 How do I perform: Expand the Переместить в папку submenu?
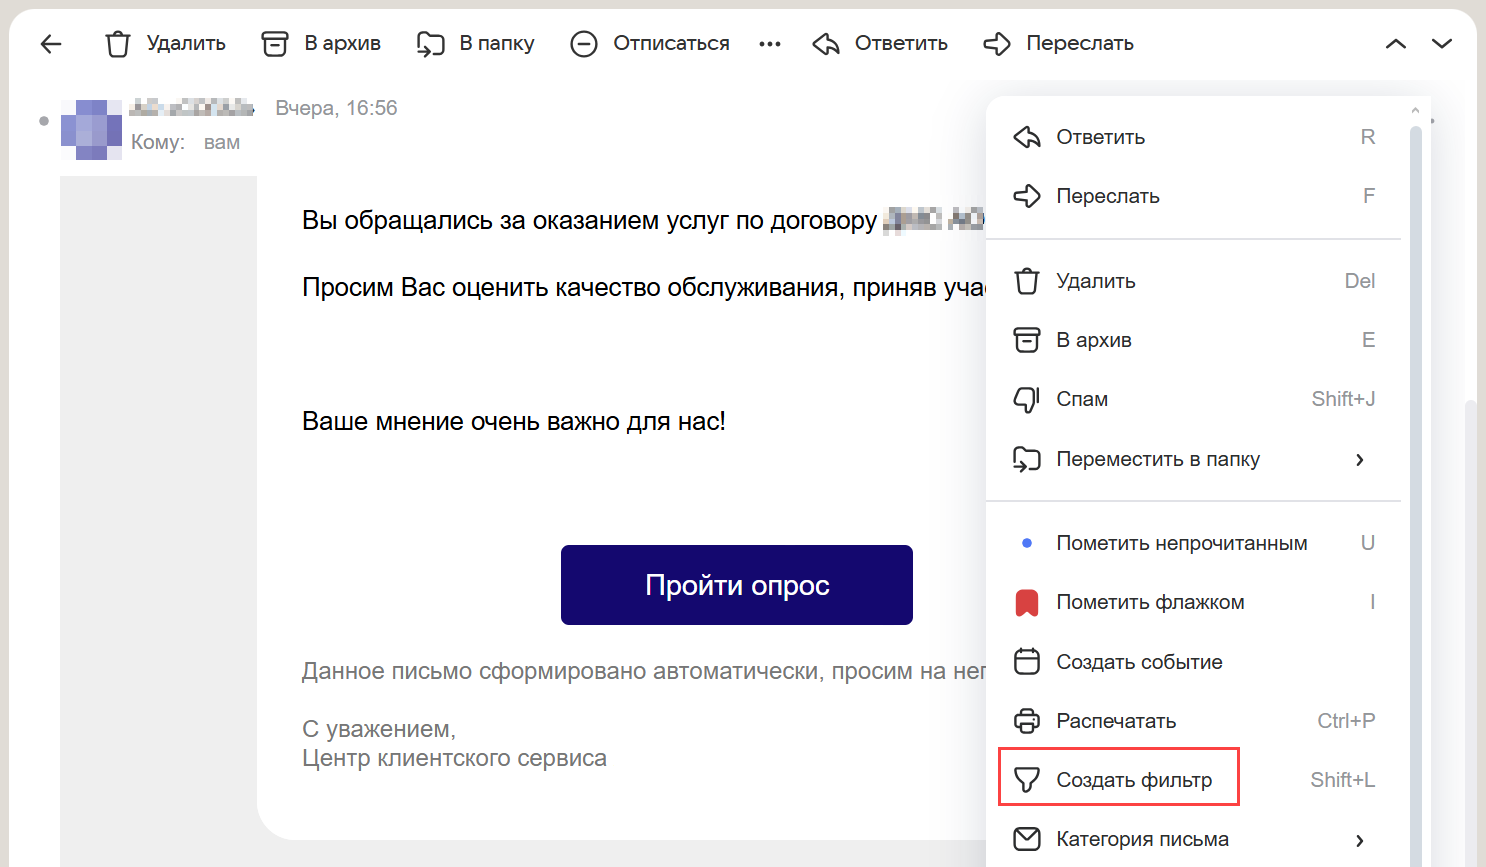(x=1359, y=460)
